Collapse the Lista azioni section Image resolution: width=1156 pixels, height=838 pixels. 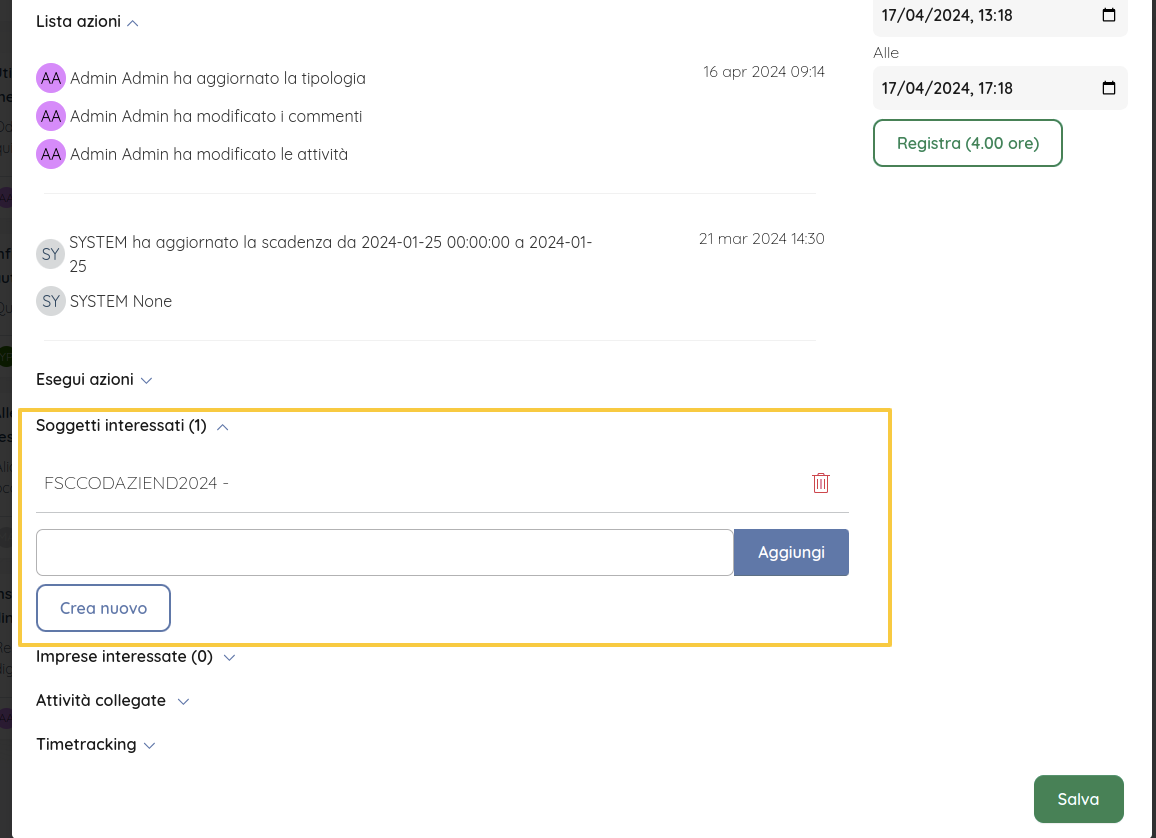tap(133, 22)
